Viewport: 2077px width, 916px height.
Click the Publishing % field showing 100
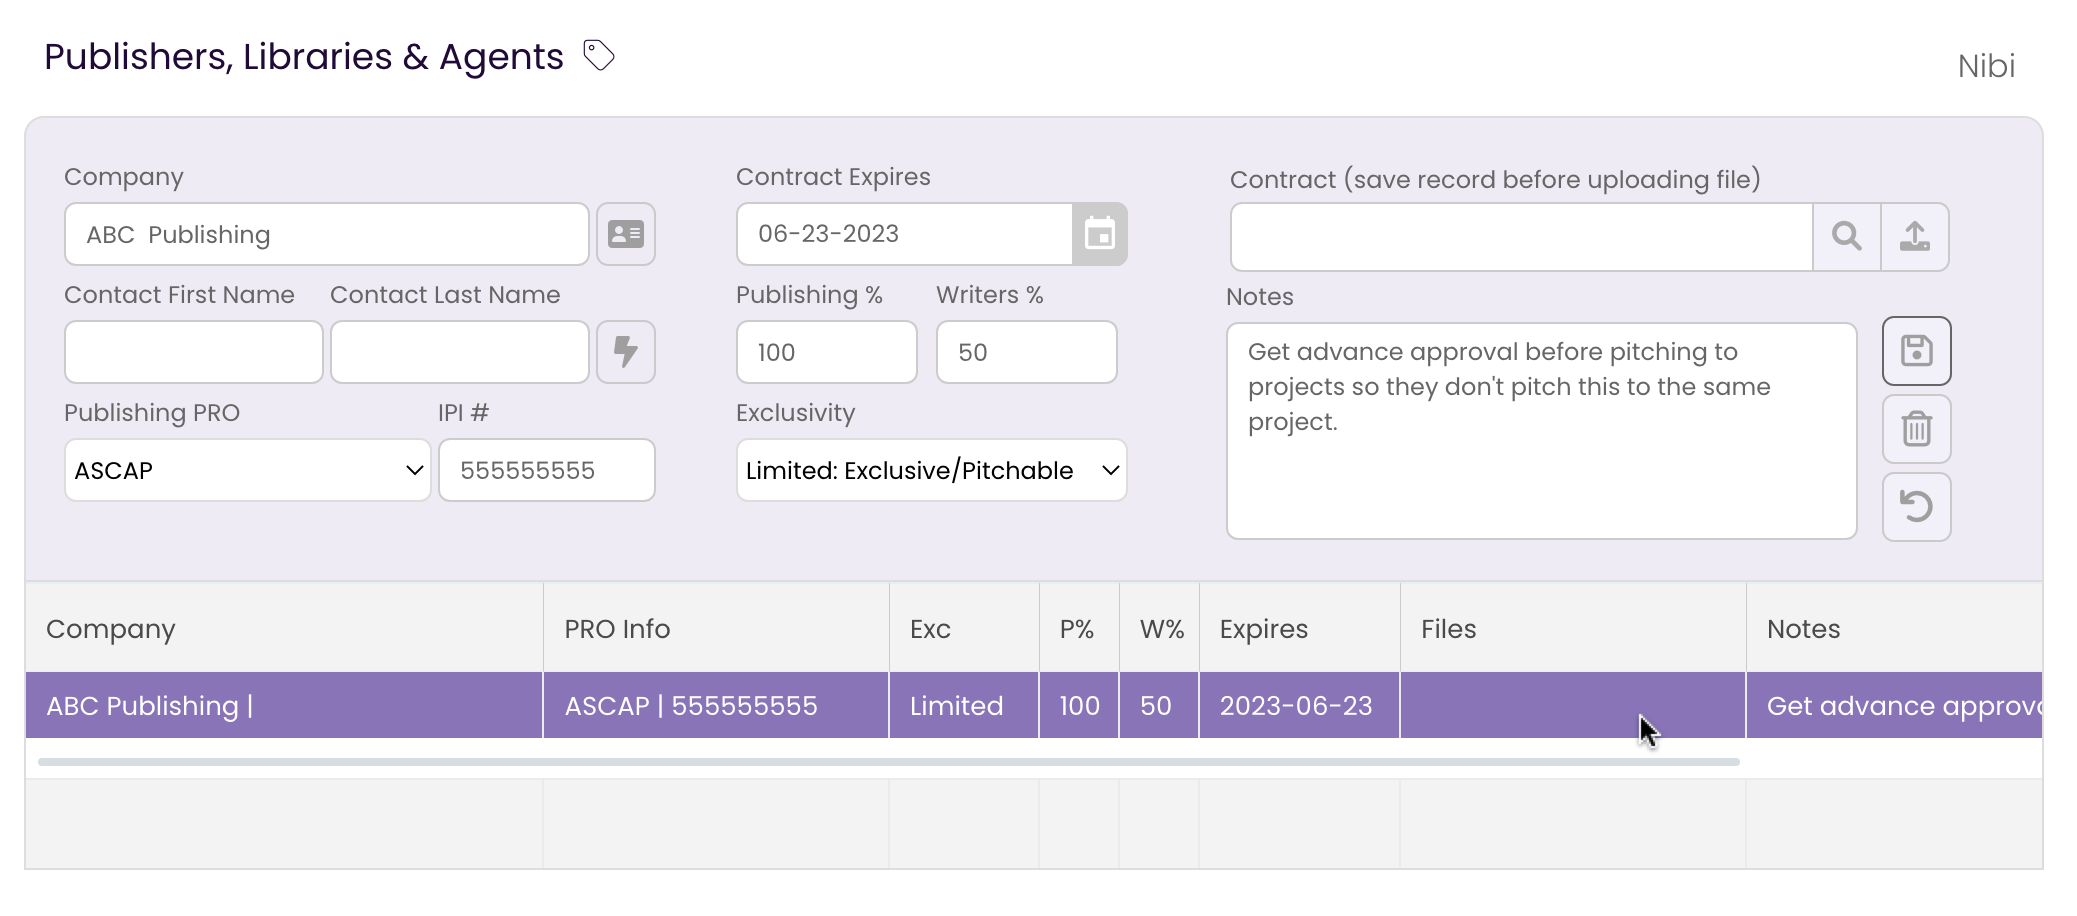point(827,352)
